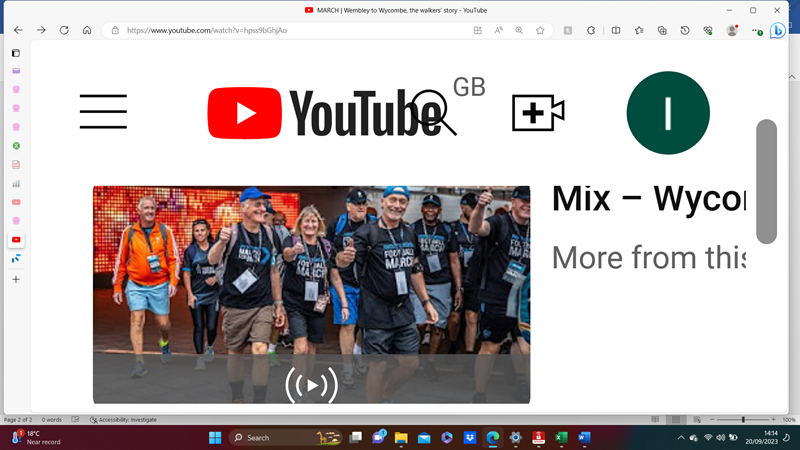Open the browser profile avatar

732,30
